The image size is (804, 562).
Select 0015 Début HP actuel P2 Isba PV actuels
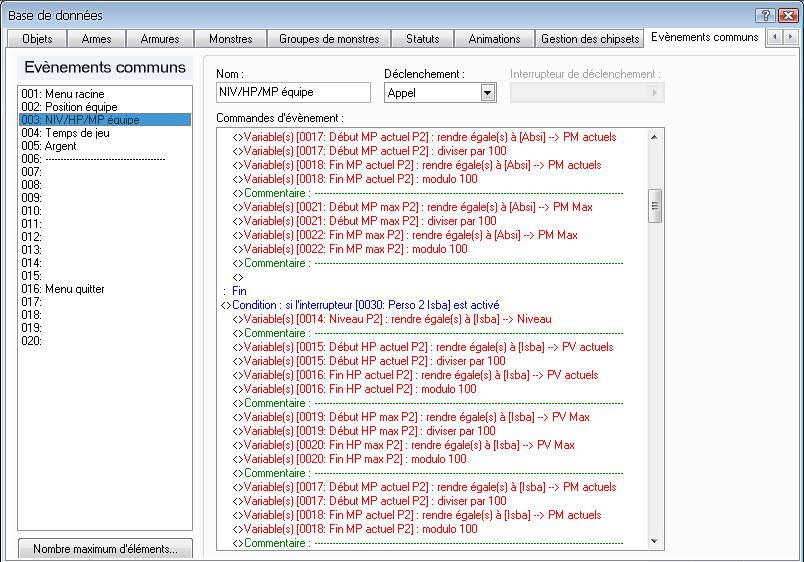tap(423, 347)
